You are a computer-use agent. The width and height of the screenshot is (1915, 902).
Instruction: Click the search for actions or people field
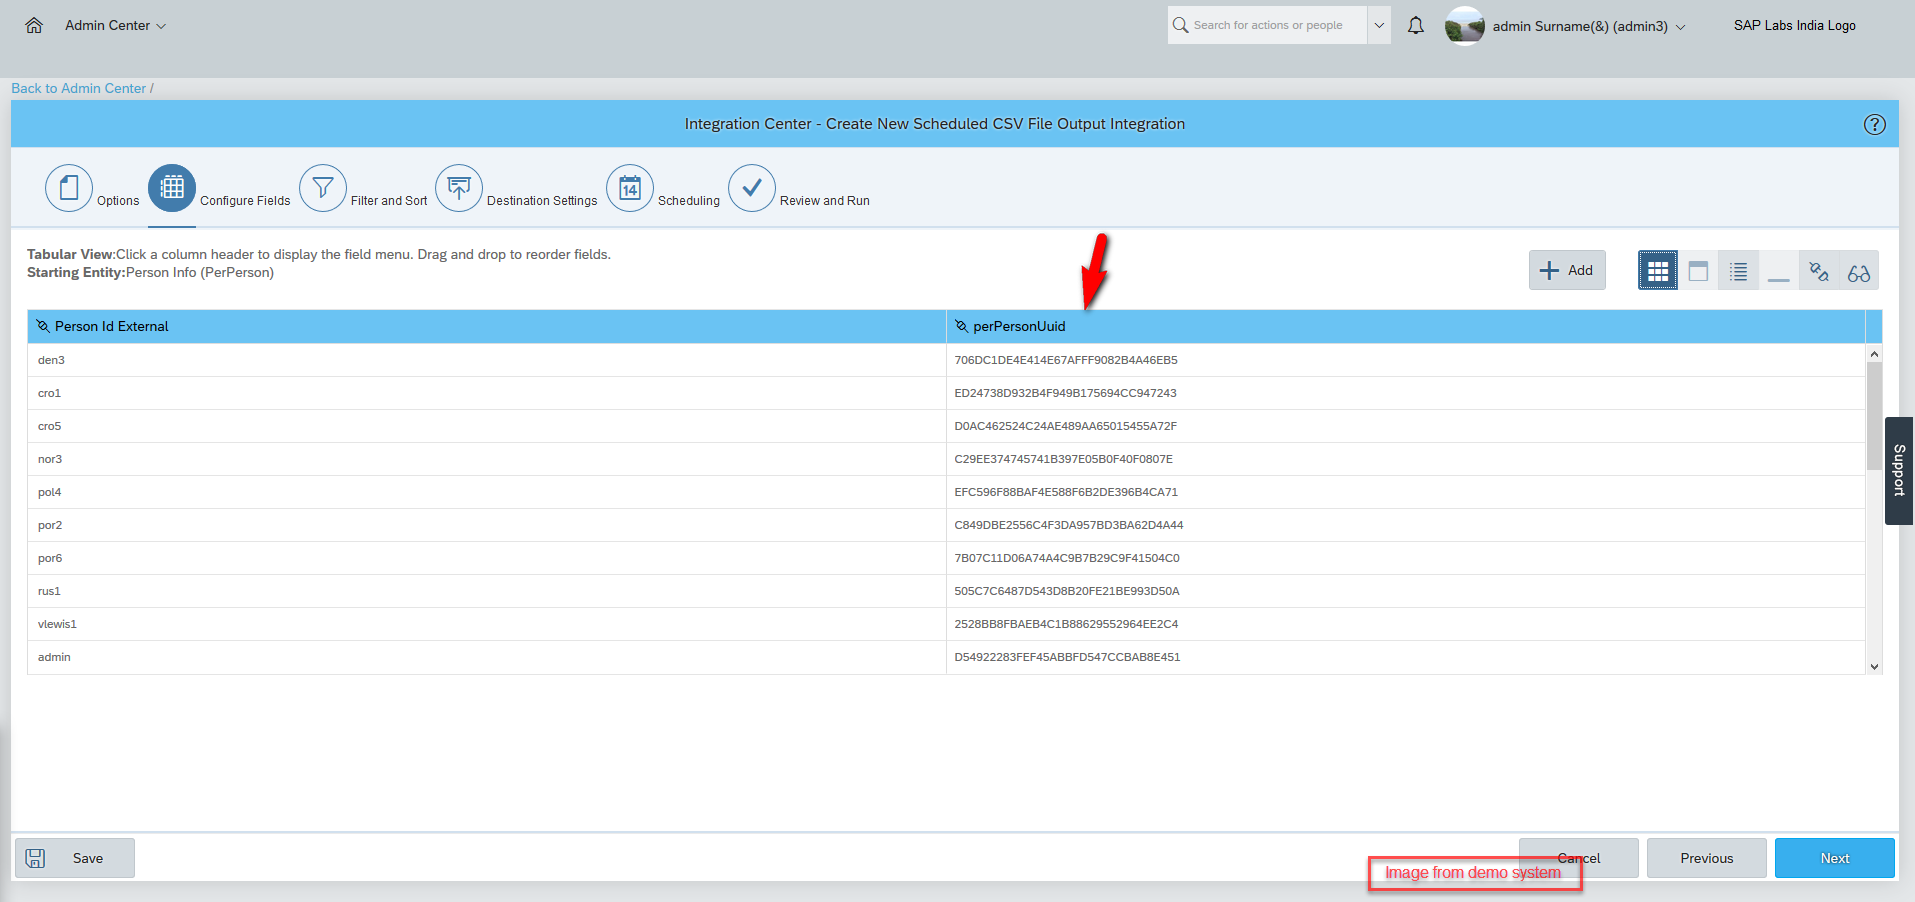tap(1267, 25)
